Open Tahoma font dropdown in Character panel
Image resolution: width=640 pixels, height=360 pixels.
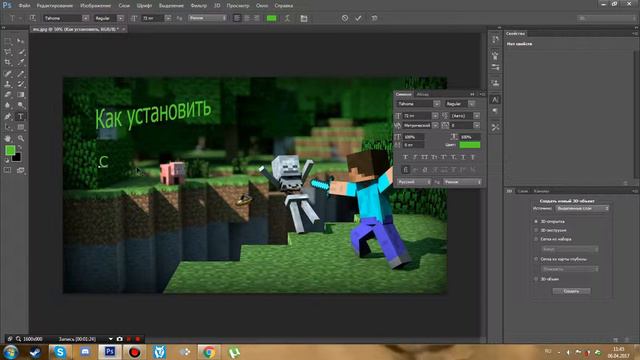(x=437, y=104)
